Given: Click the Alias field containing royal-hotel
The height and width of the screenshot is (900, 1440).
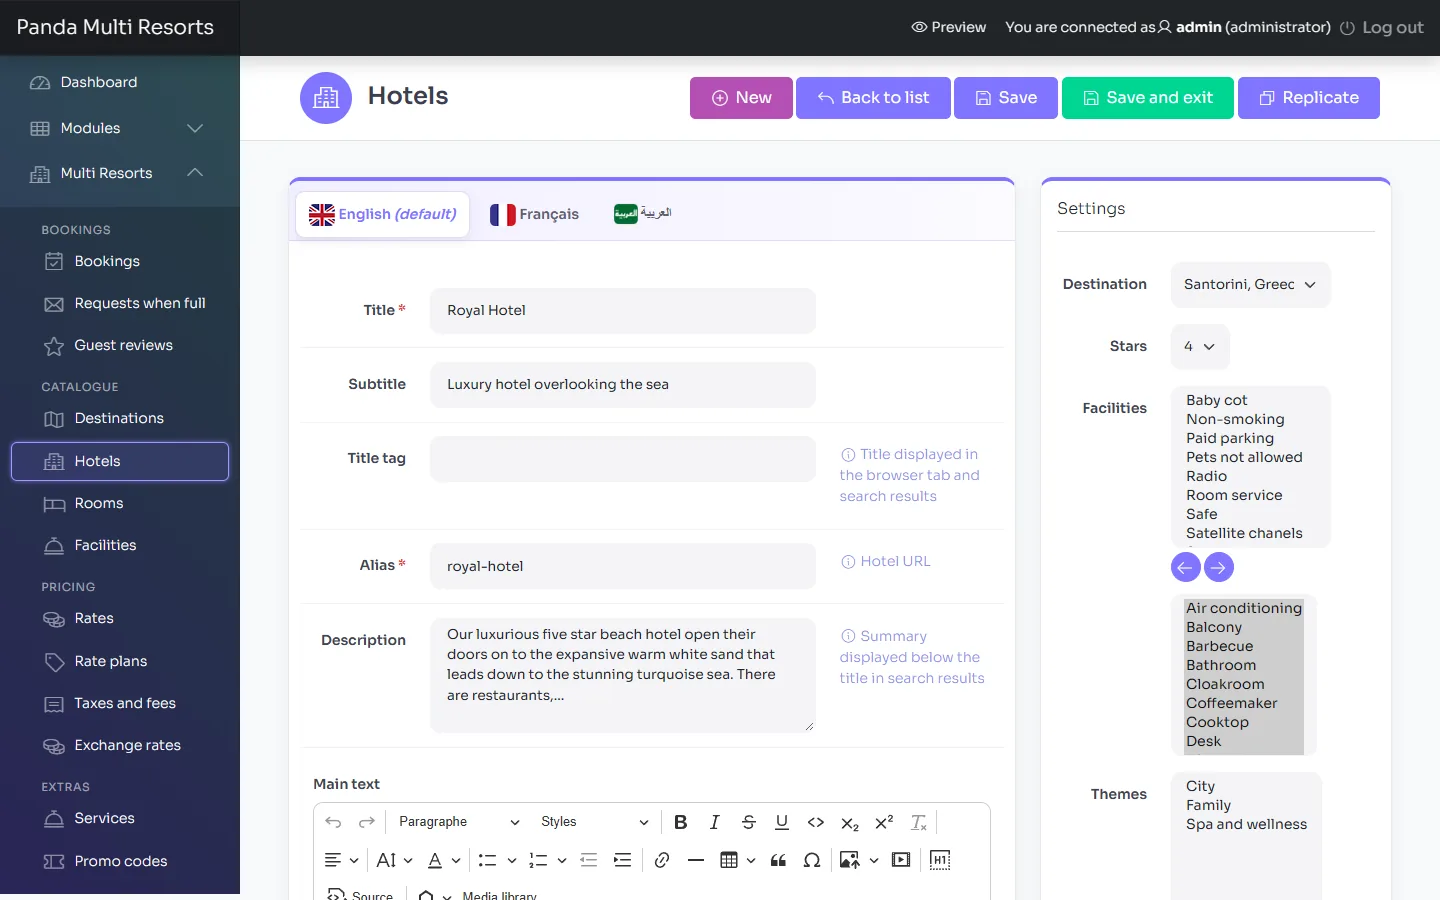Looking at the screenshot, I should [623, 566].
